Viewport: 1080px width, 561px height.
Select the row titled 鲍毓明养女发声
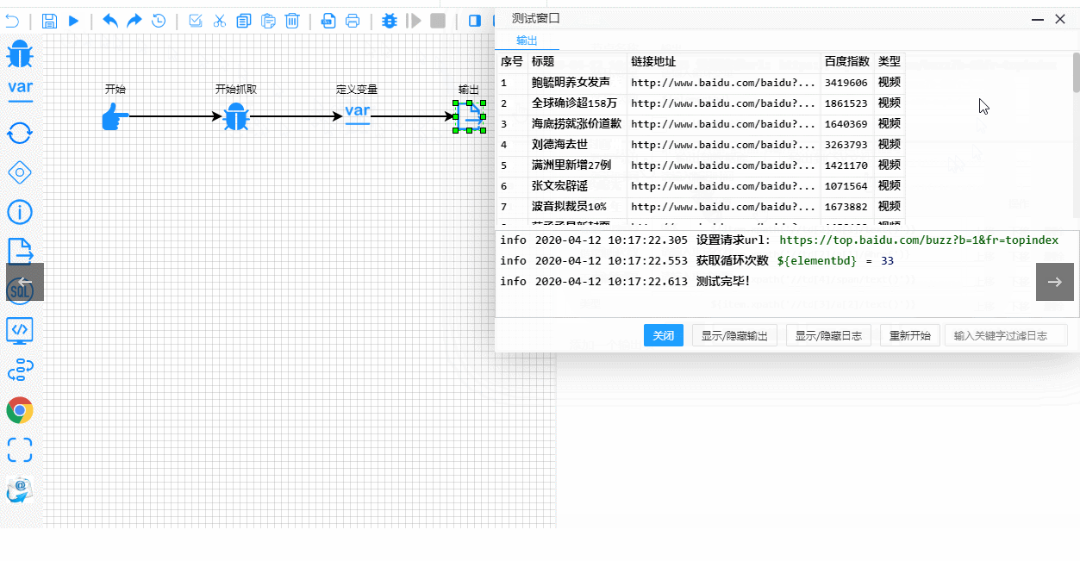click(x=701, y=83)
